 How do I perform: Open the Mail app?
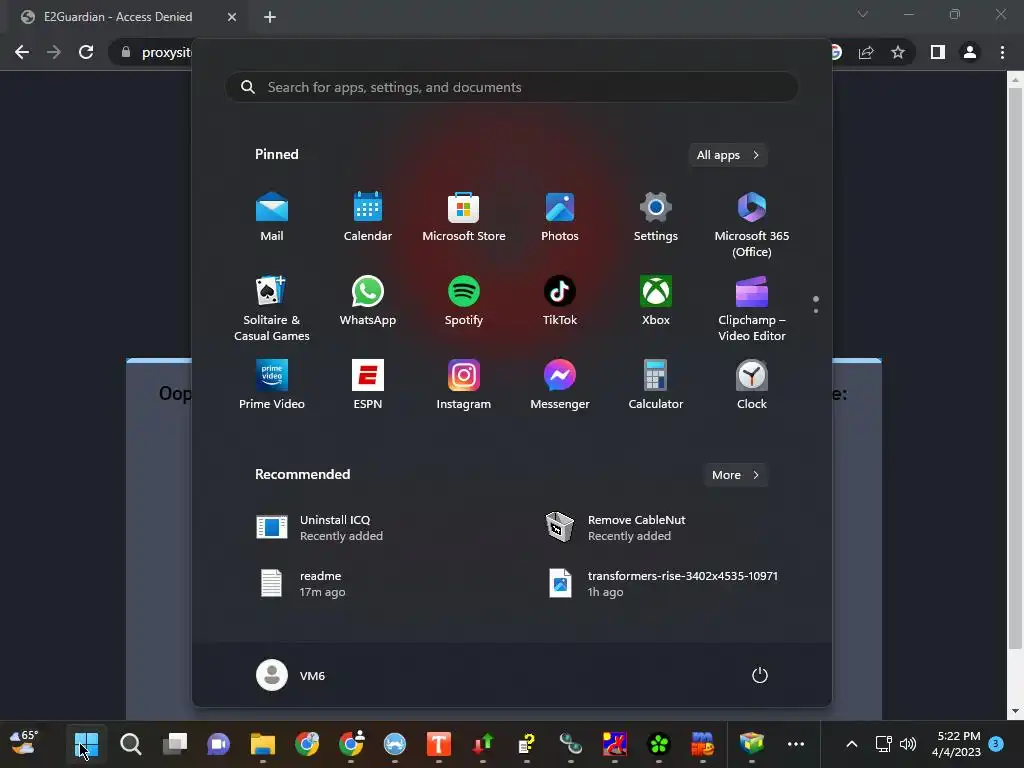272,217
